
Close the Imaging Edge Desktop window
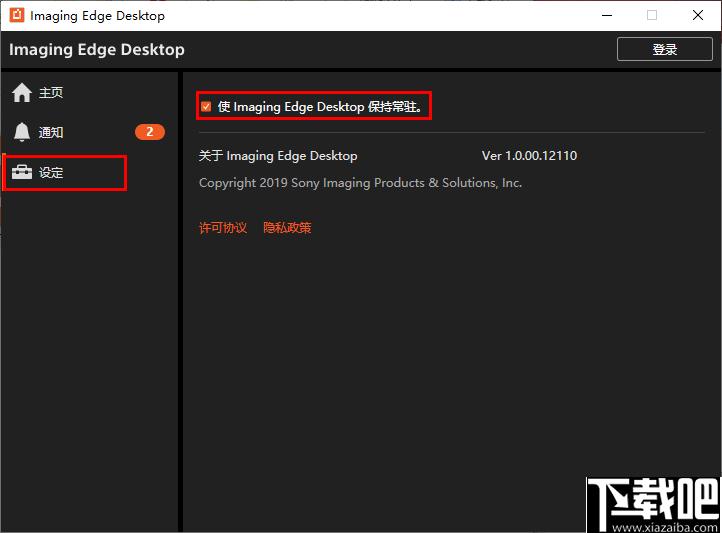pyautogui.click(x=698, y=15)
